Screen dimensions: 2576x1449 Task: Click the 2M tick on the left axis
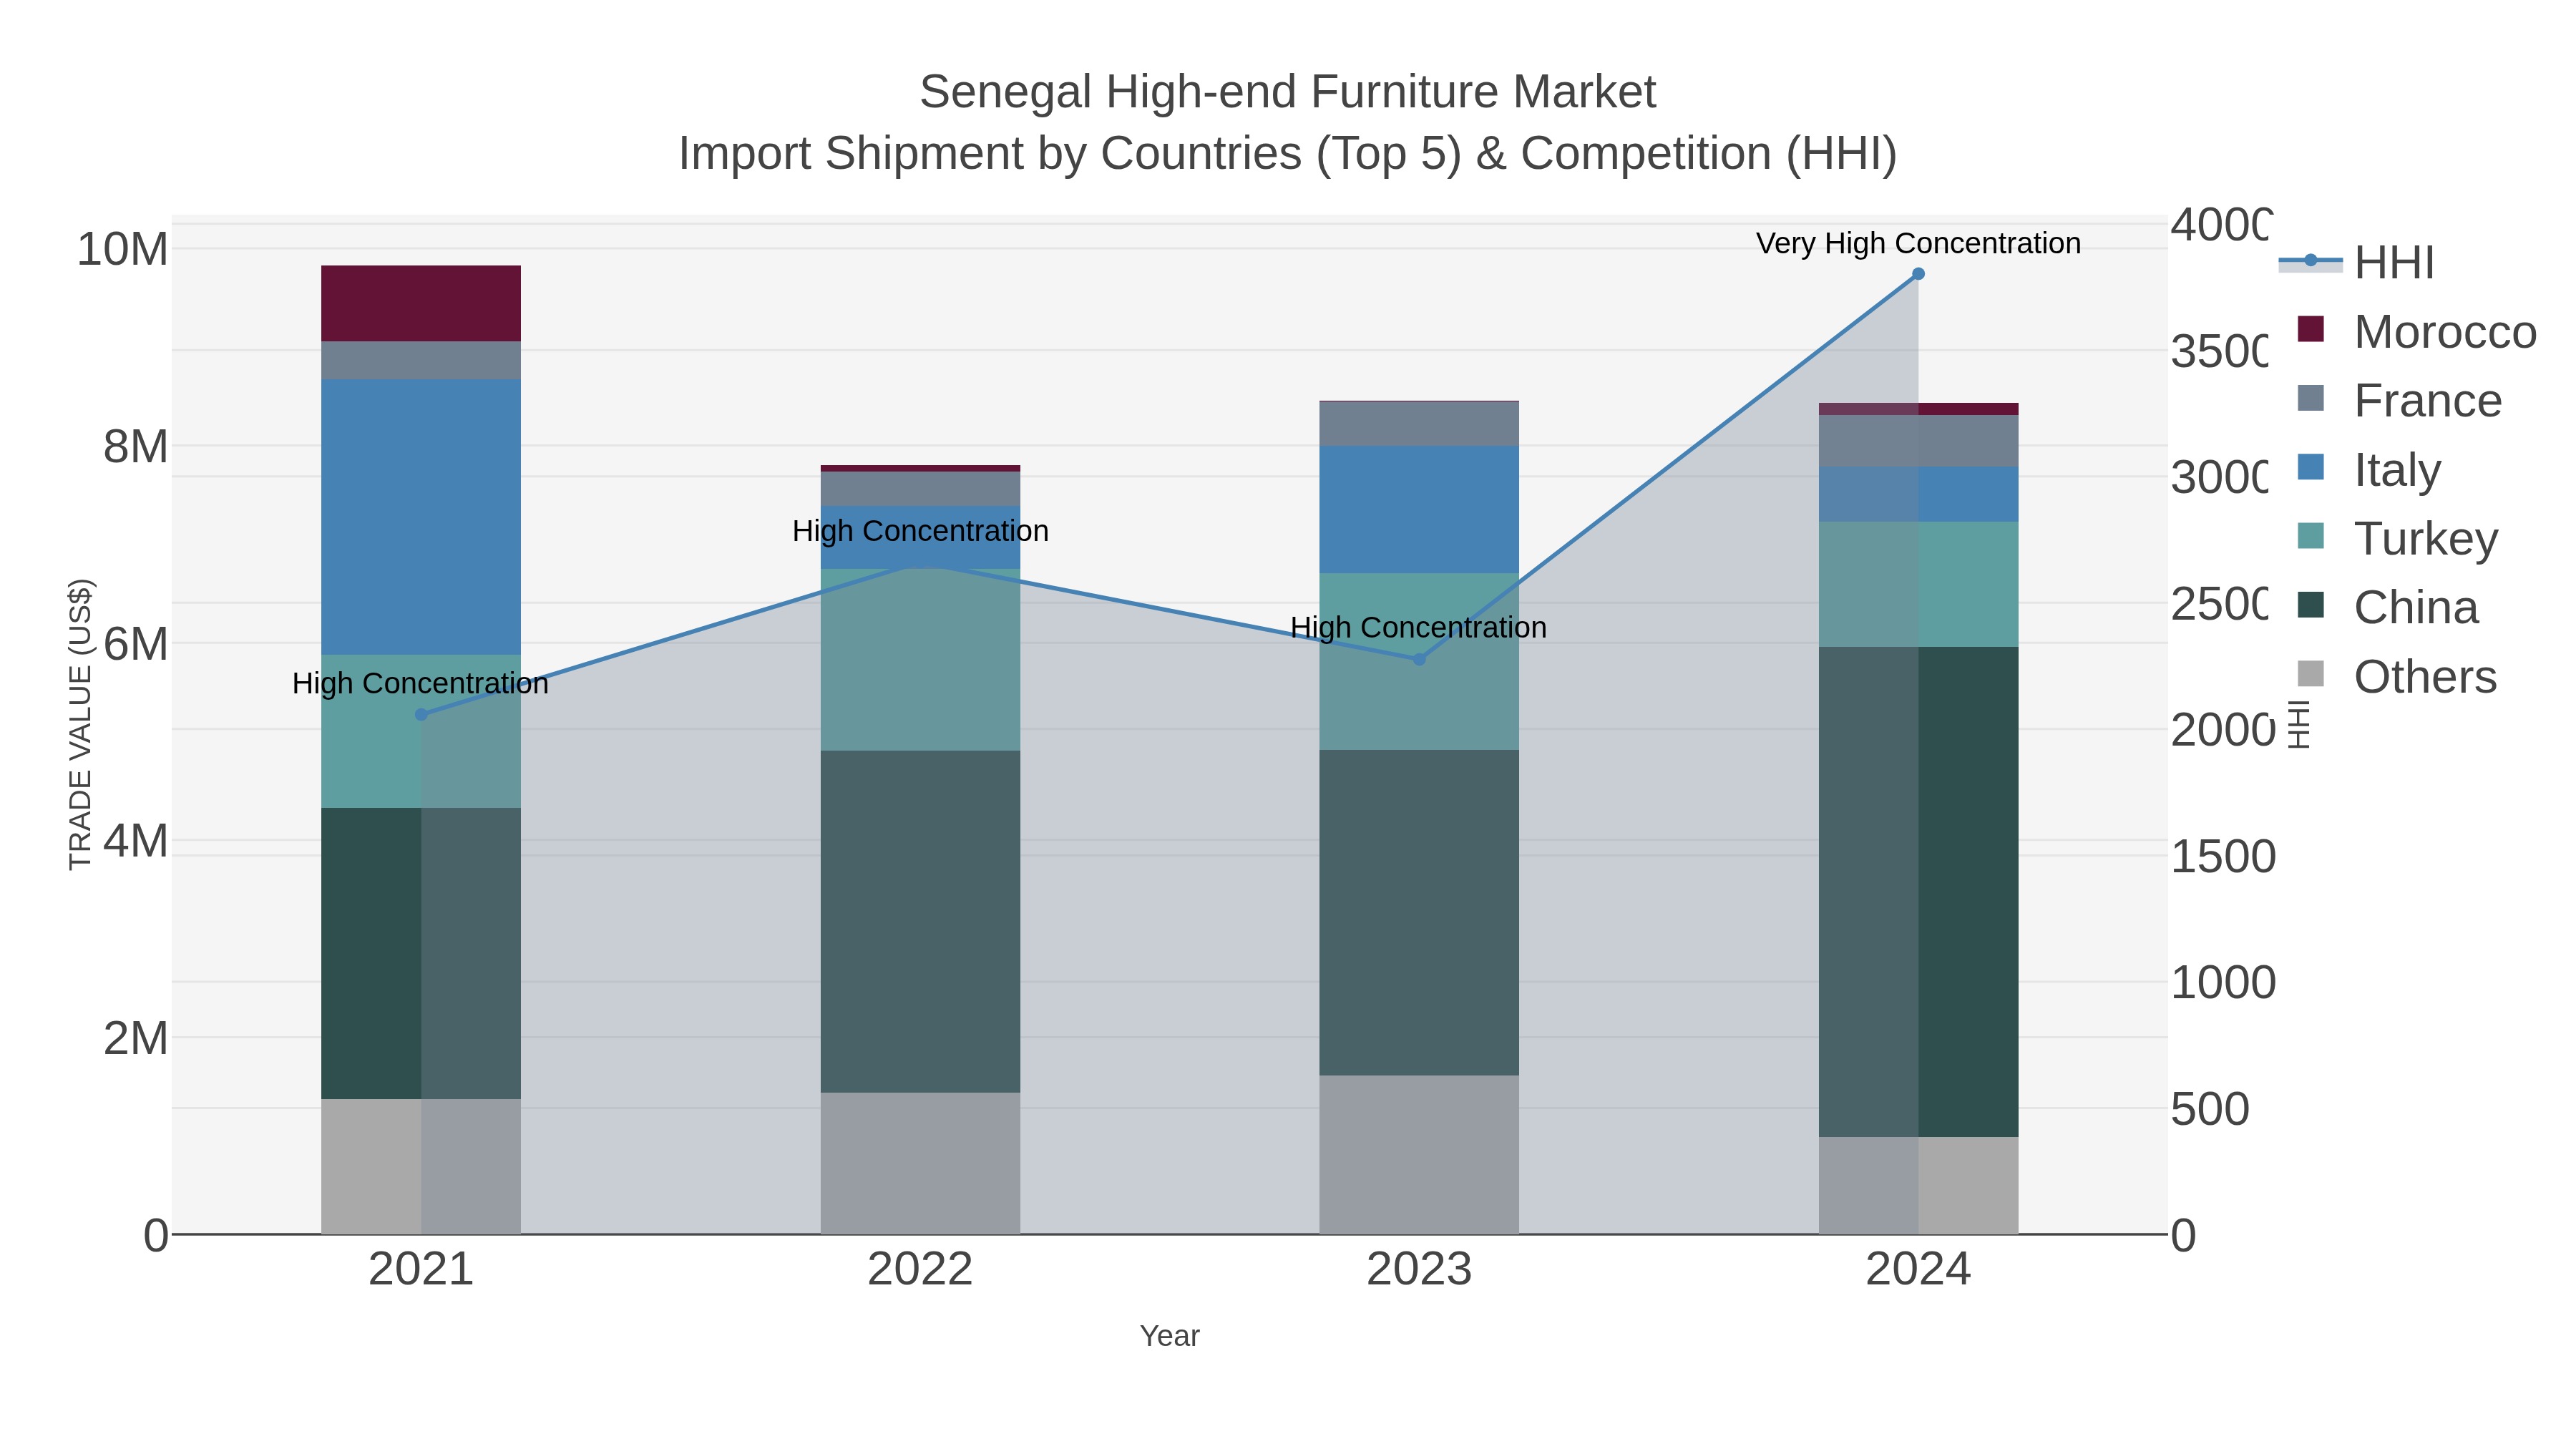pyautogui.click(x=136, y=1038)
